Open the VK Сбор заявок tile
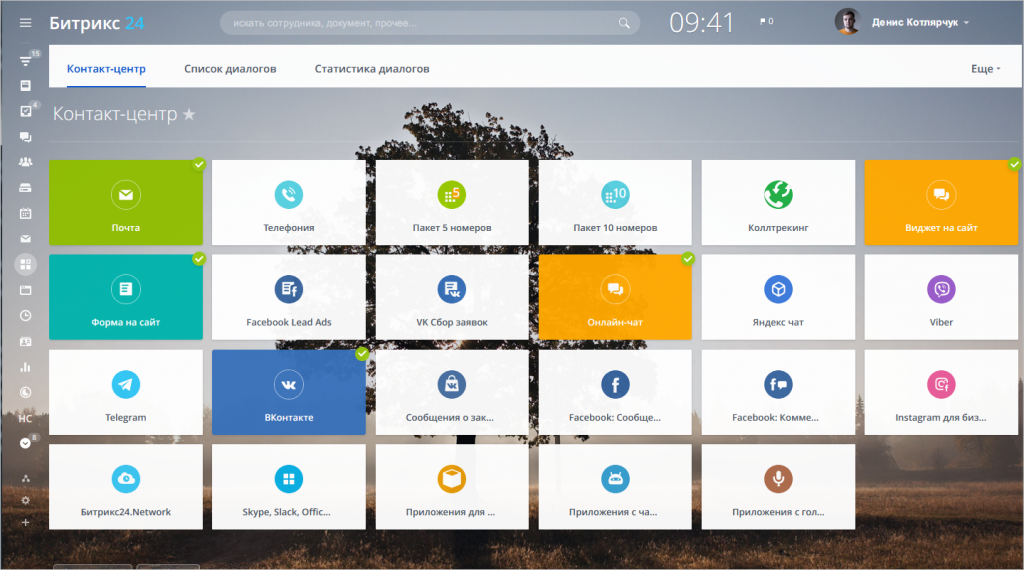 (x=452, y=297)
